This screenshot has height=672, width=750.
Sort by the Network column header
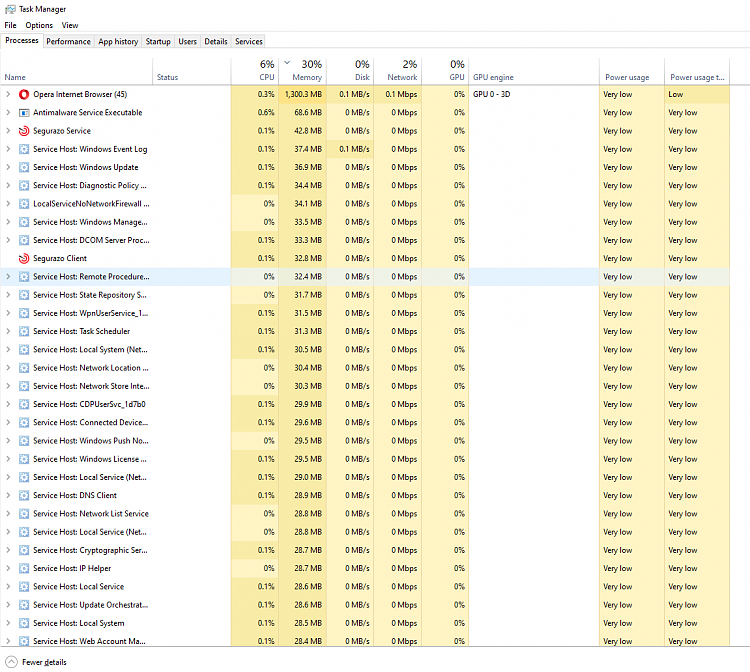(x=397, y=71)
